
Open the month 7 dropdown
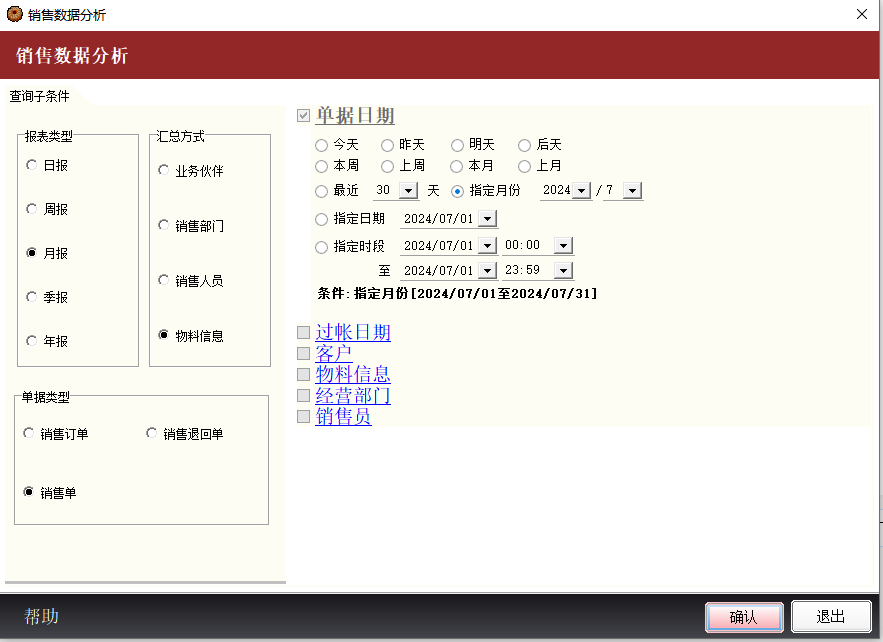coord(632,190)
